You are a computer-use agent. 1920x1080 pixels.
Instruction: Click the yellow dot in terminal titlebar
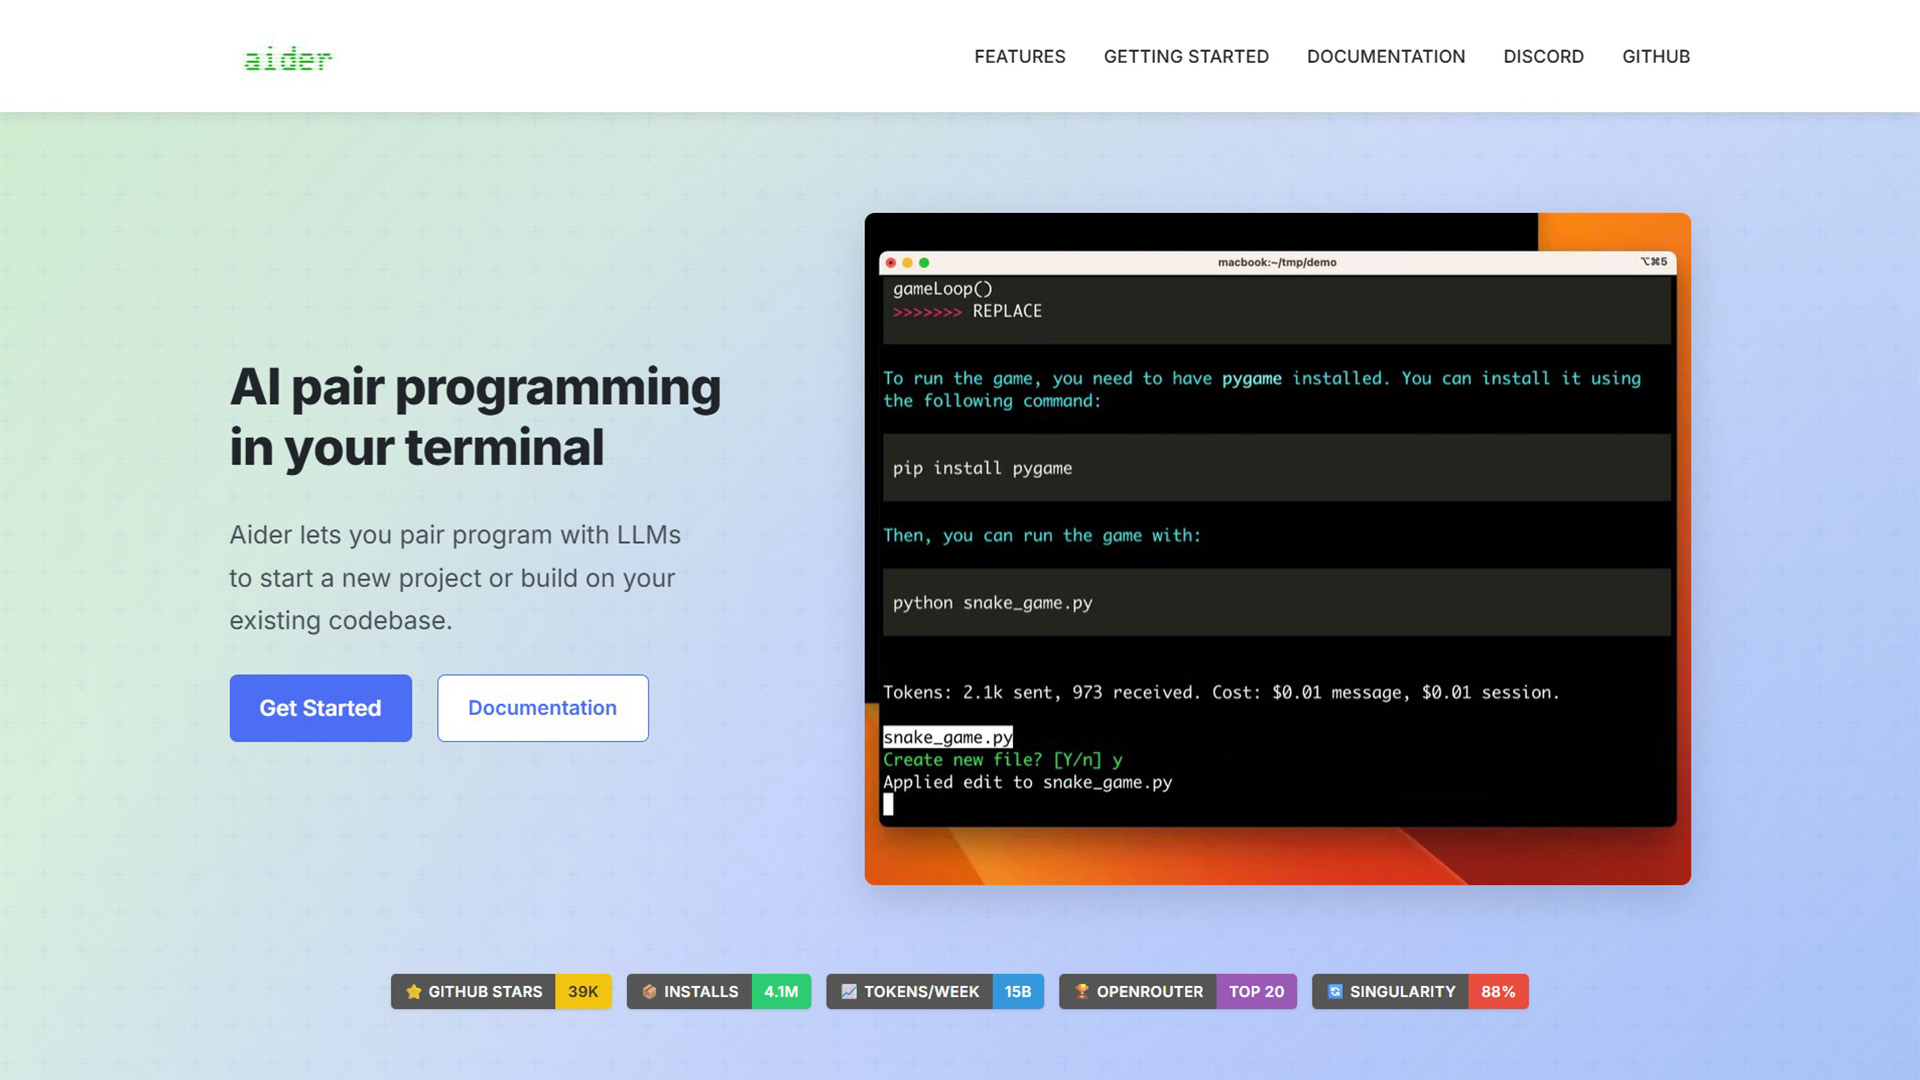[908, 263]
